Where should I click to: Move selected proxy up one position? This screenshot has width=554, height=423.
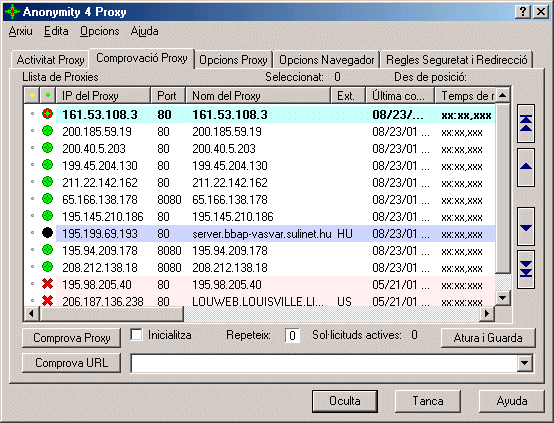coord(526,167)
